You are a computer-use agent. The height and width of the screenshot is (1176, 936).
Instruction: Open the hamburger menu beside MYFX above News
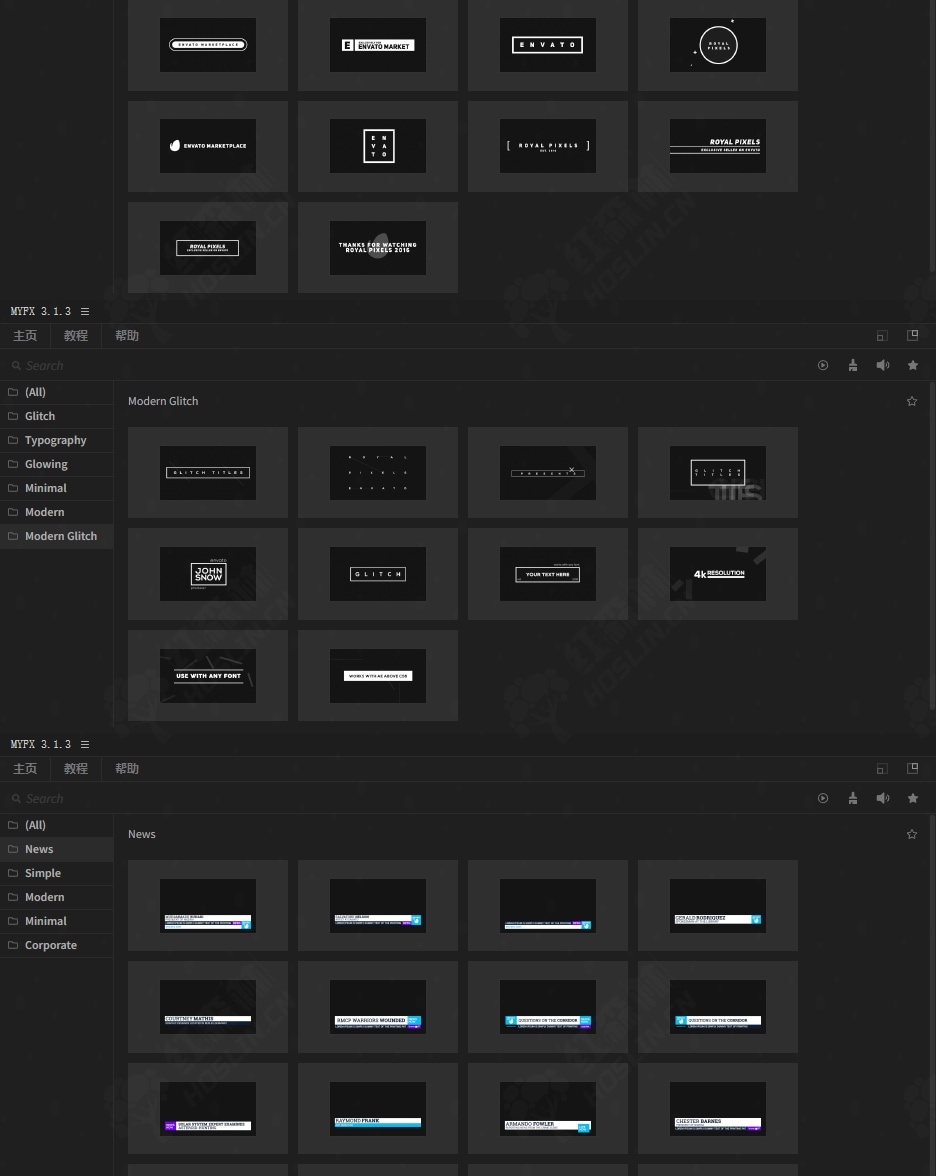tap(85, 744)
